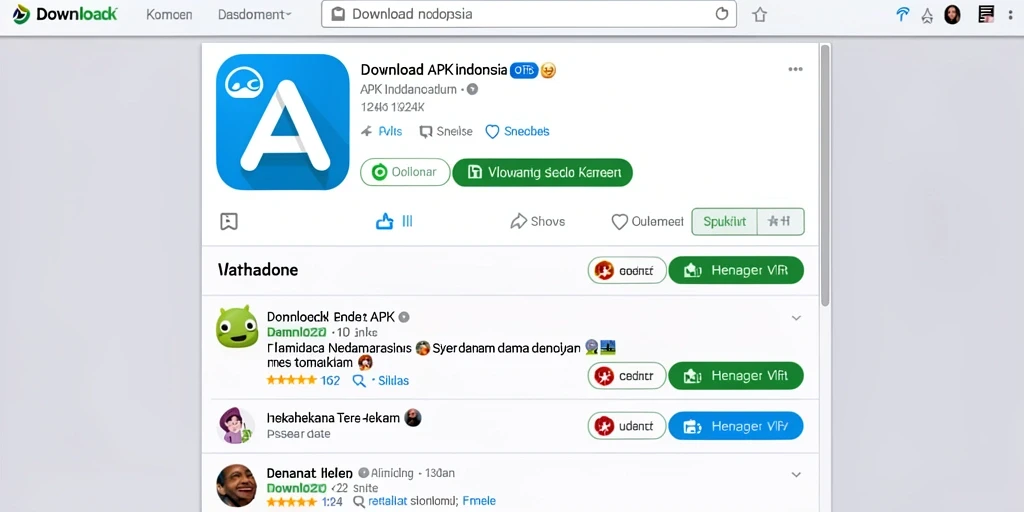Click the Downloack logo in browser header
This screenshot has width=1024, height=512.
pos(65,14)
